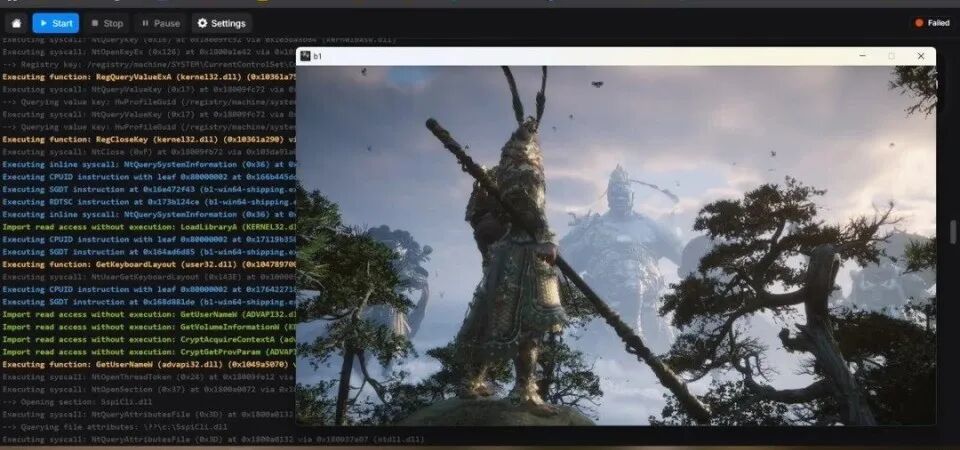Select the NtOpenSection syscall log line
Image resolution: width=960 pixels, height=450 pixels.
point(149,389)
